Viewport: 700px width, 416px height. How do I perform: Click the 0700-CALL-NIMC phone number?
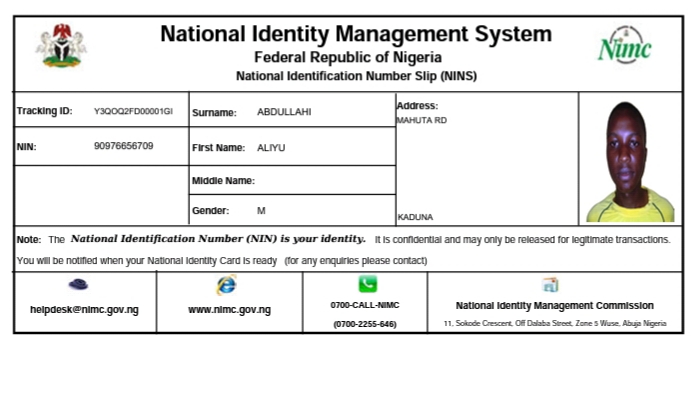[x=365, y=305]
